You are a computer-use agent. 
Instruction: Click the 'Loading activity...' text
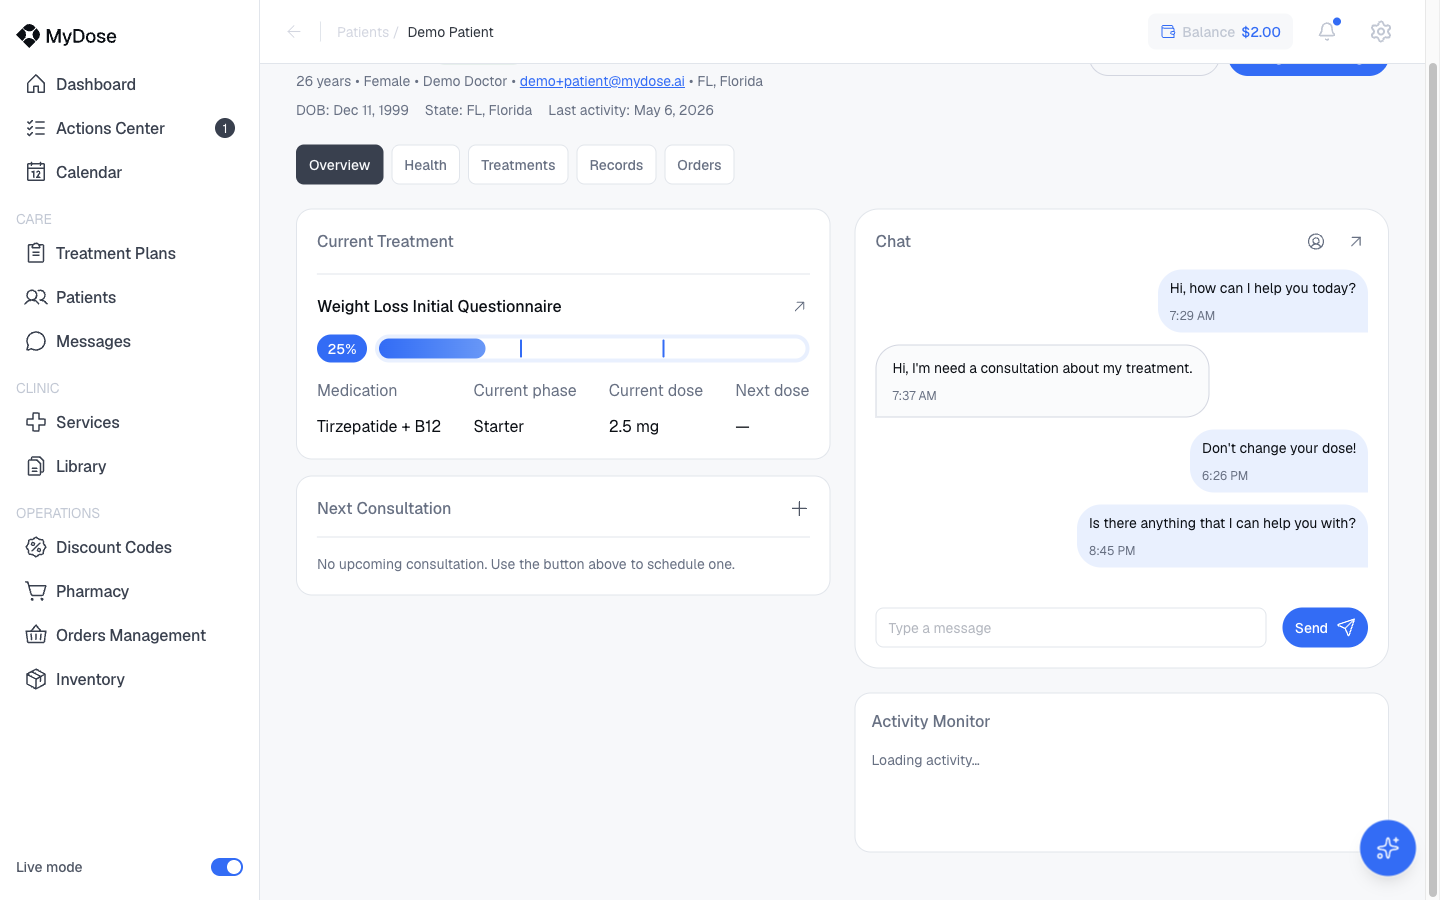coord(925,760)
